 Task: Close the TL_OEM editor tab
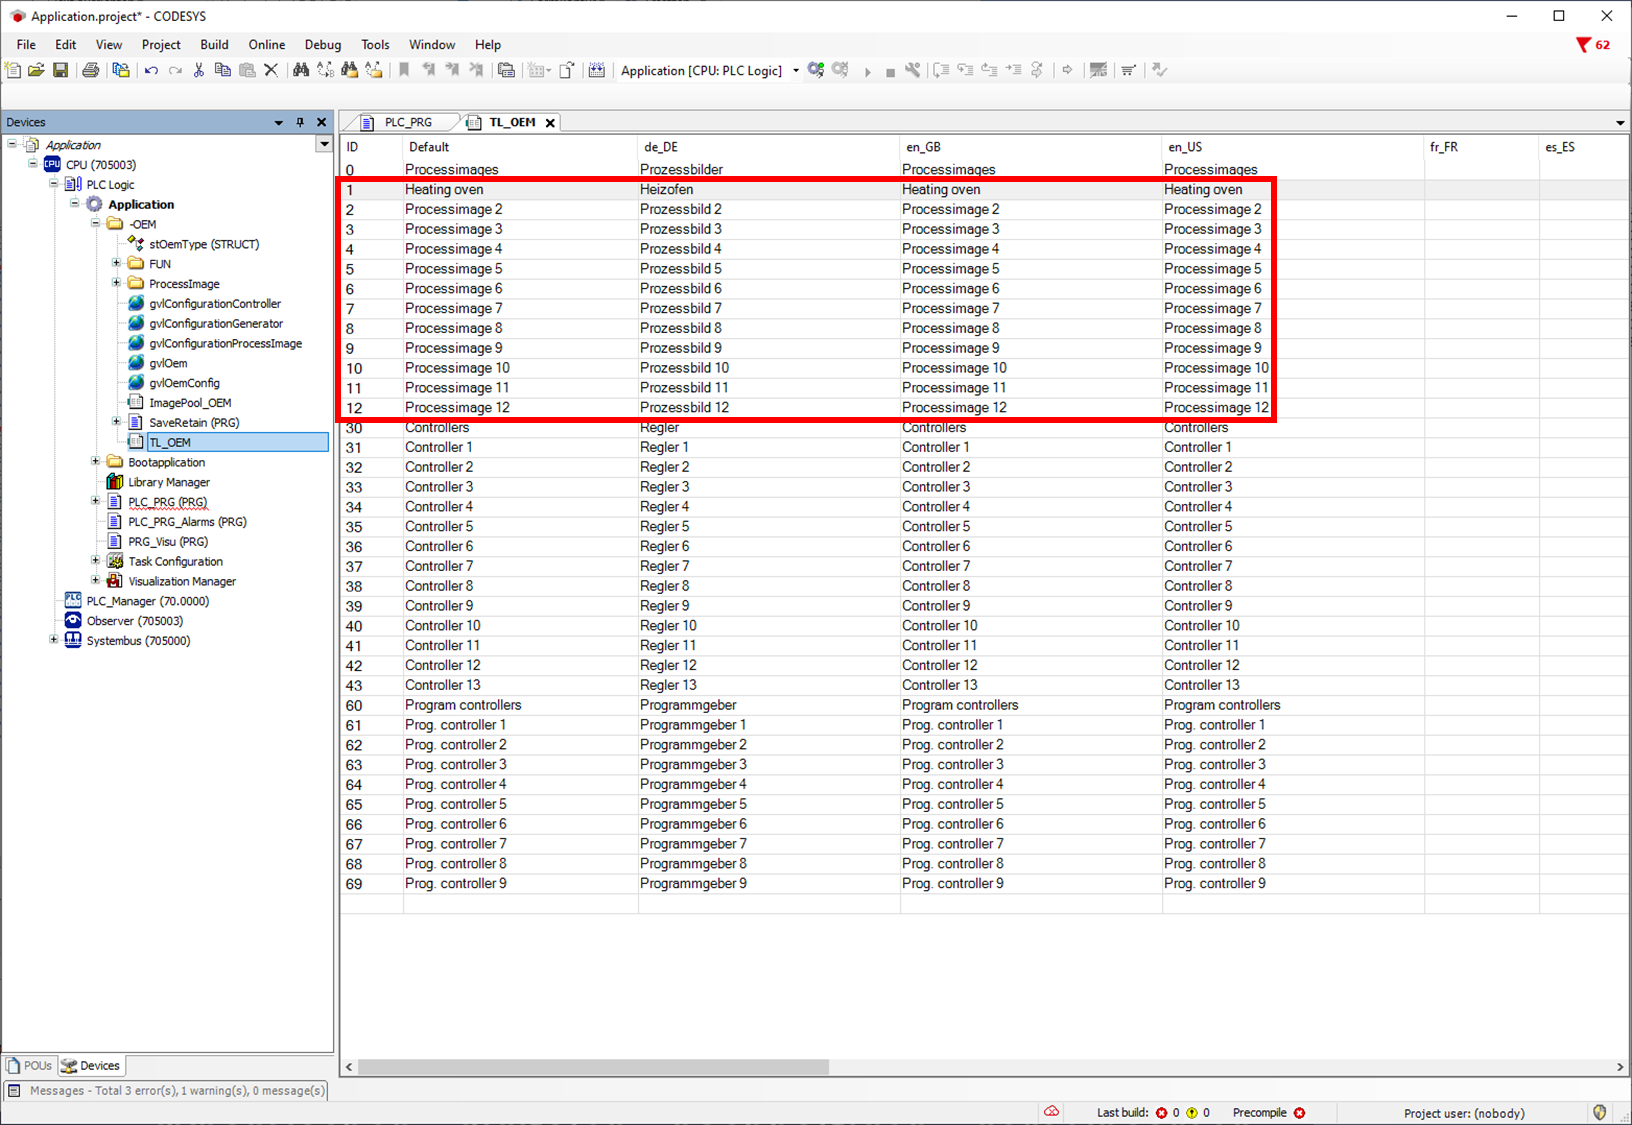(550, 123)
